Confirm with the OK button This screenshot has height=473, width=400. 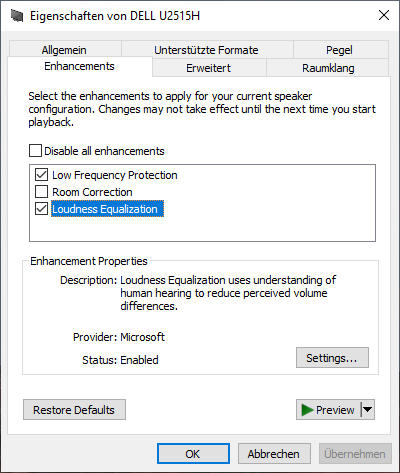coord(193,454)
